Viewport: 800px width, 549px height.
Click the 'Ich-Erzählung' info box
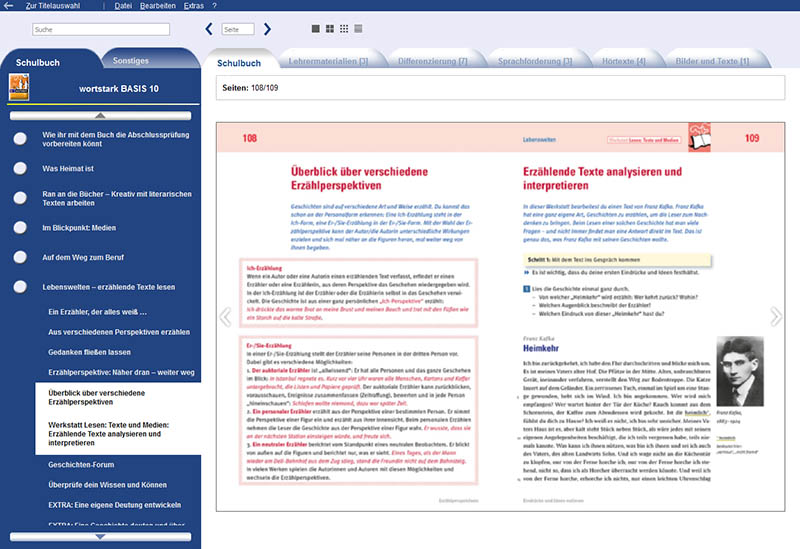click(358, 293)
